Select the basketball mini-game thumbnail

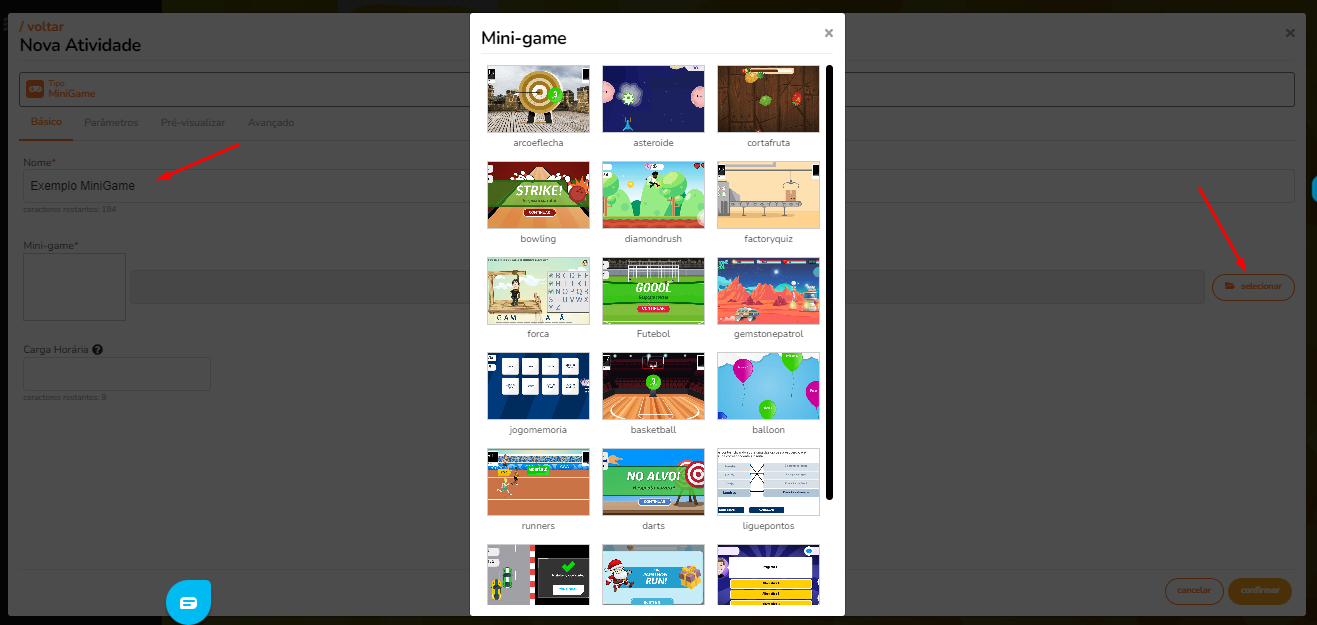[653, 386]
